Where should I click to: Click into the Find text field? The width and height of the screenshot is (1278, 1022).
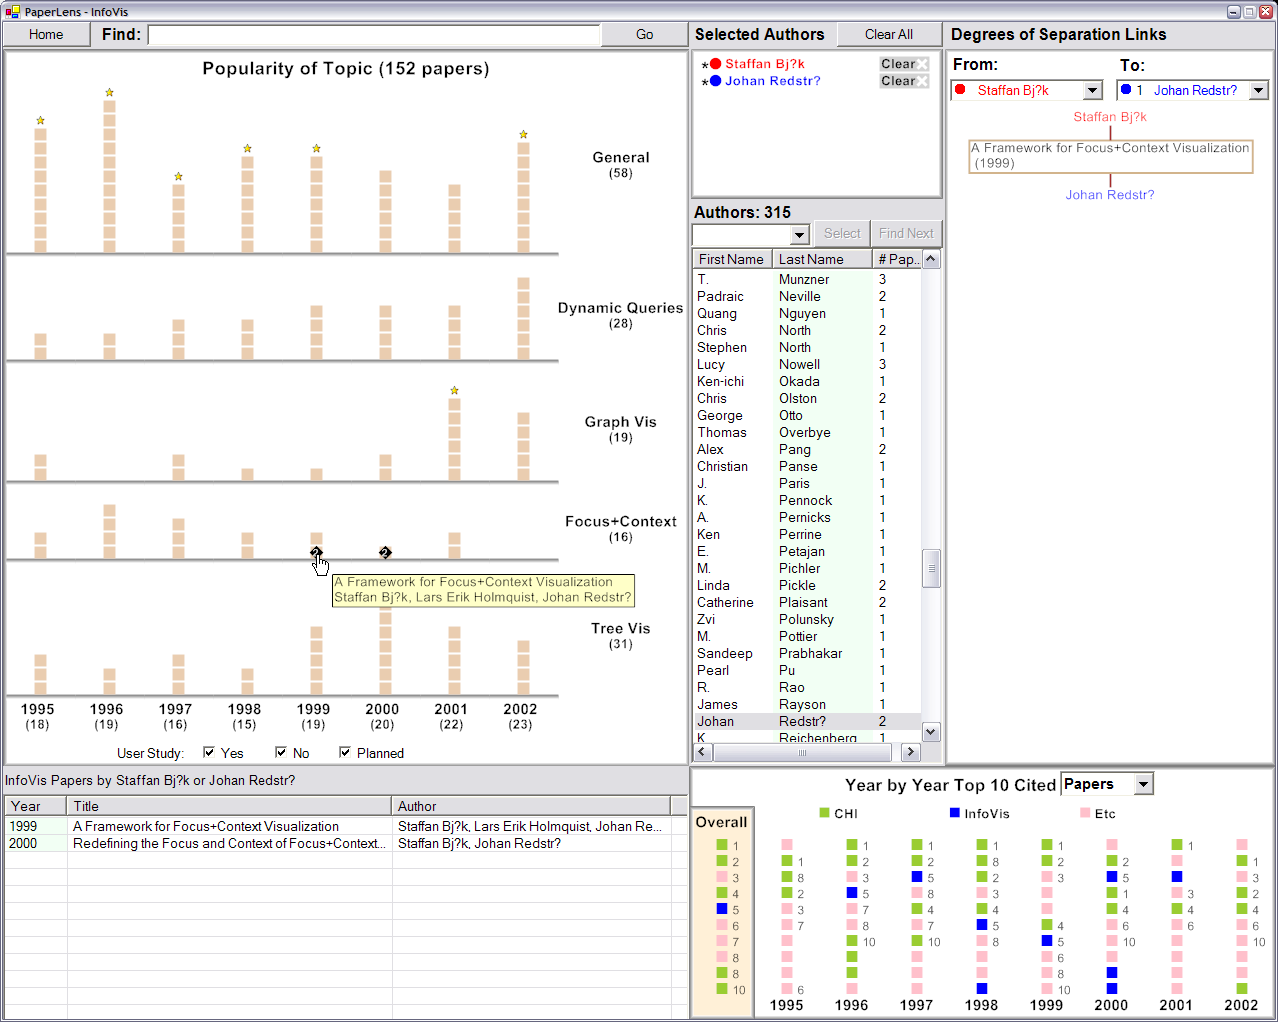(373, 35)
